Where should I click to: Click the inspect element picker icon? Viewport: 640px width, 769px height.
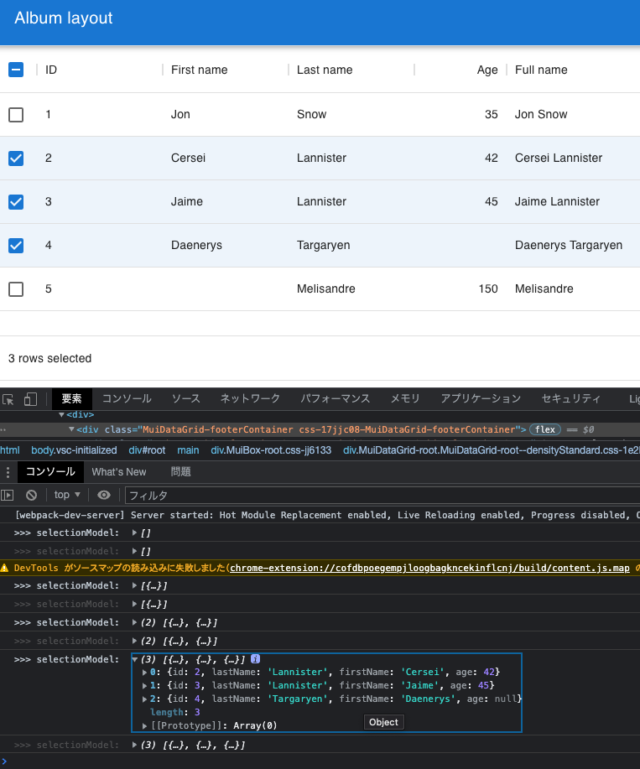pyautogui.click(x=9, y=398)
